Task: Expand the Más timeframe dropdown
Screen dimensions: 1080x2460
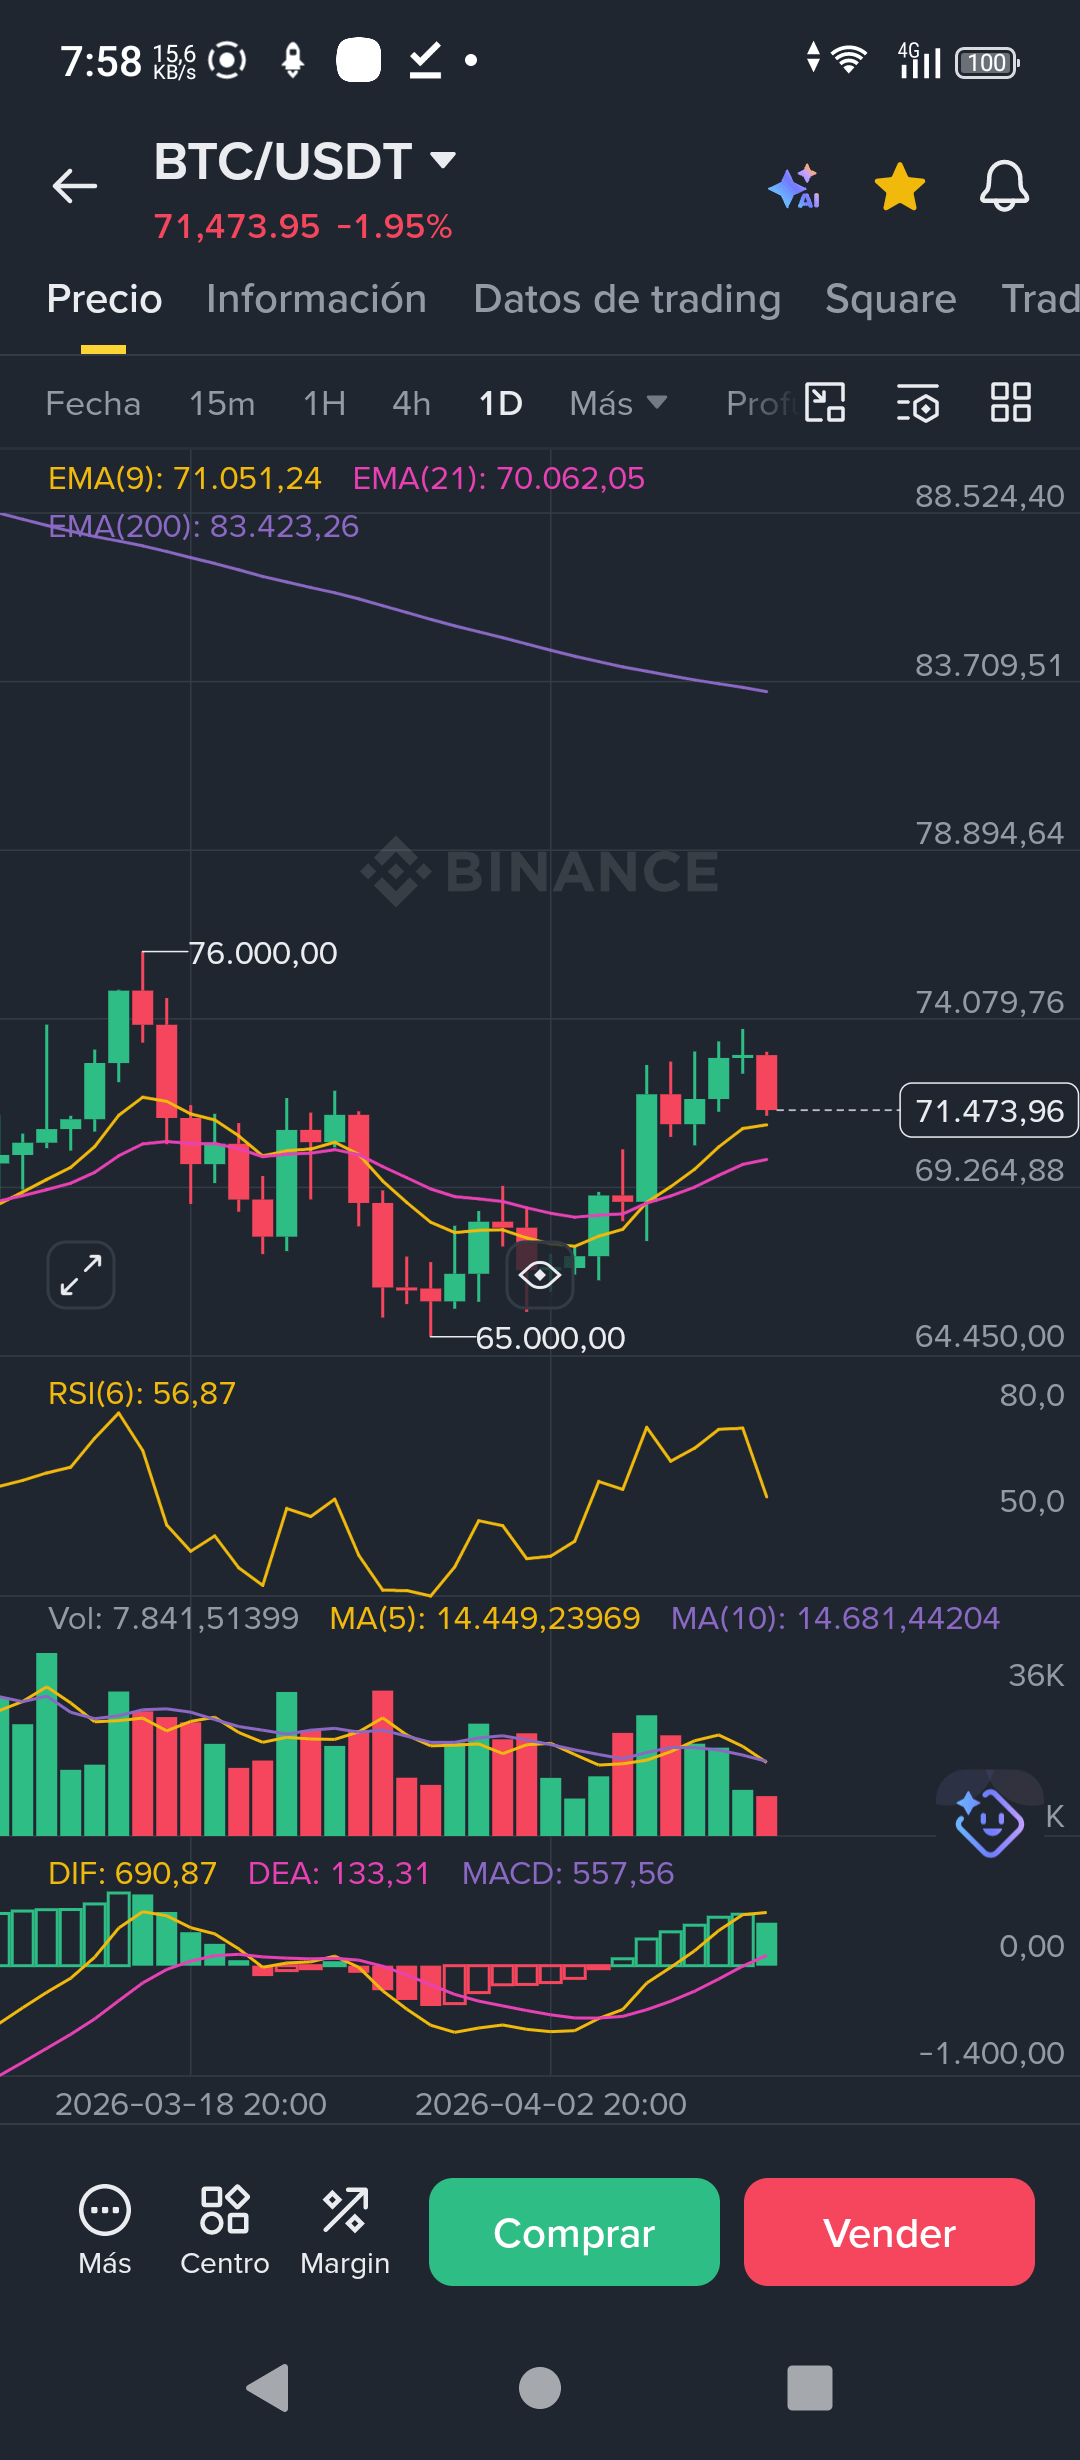Action: (618, 404)
